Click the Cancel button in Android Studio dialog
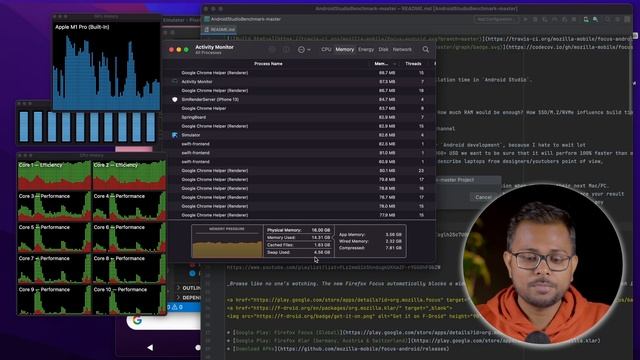This screenshot has width=640, height=360. [x=483, y=197]
